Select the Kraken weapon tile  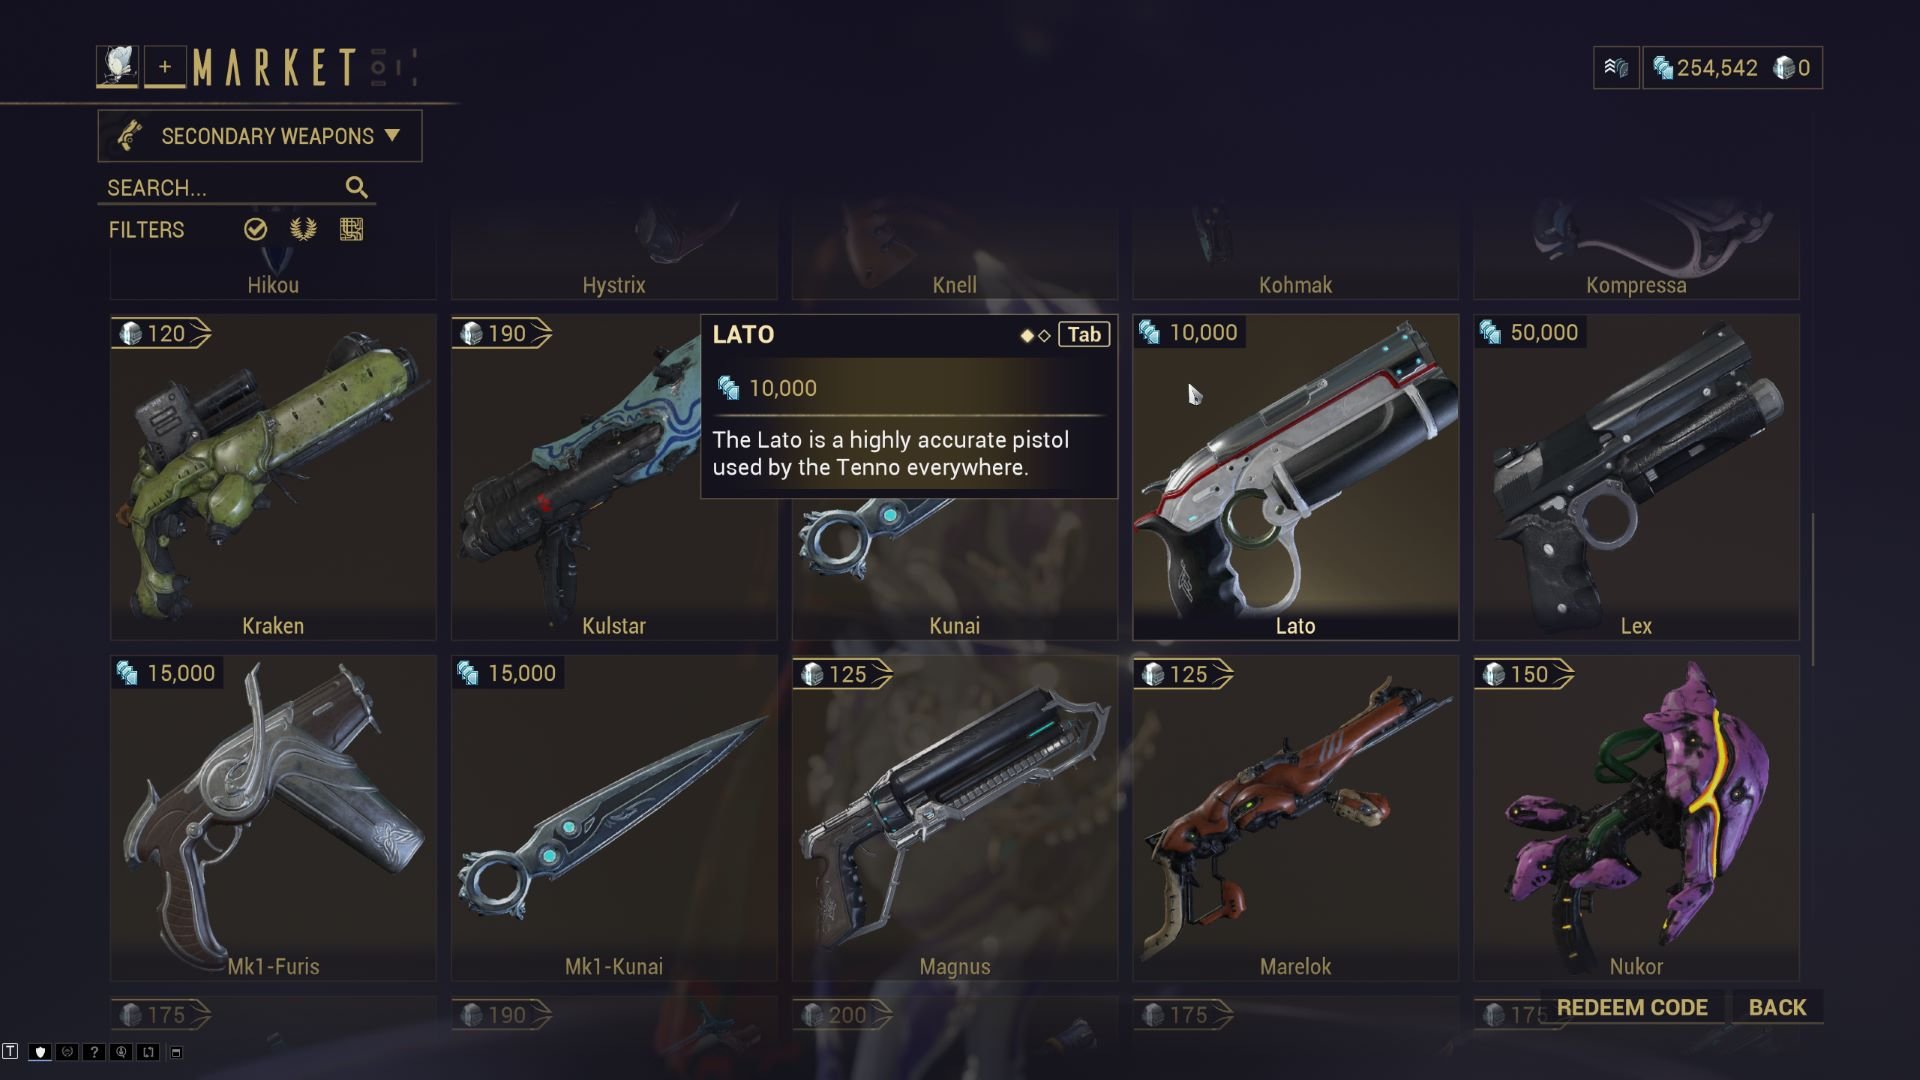273,477
